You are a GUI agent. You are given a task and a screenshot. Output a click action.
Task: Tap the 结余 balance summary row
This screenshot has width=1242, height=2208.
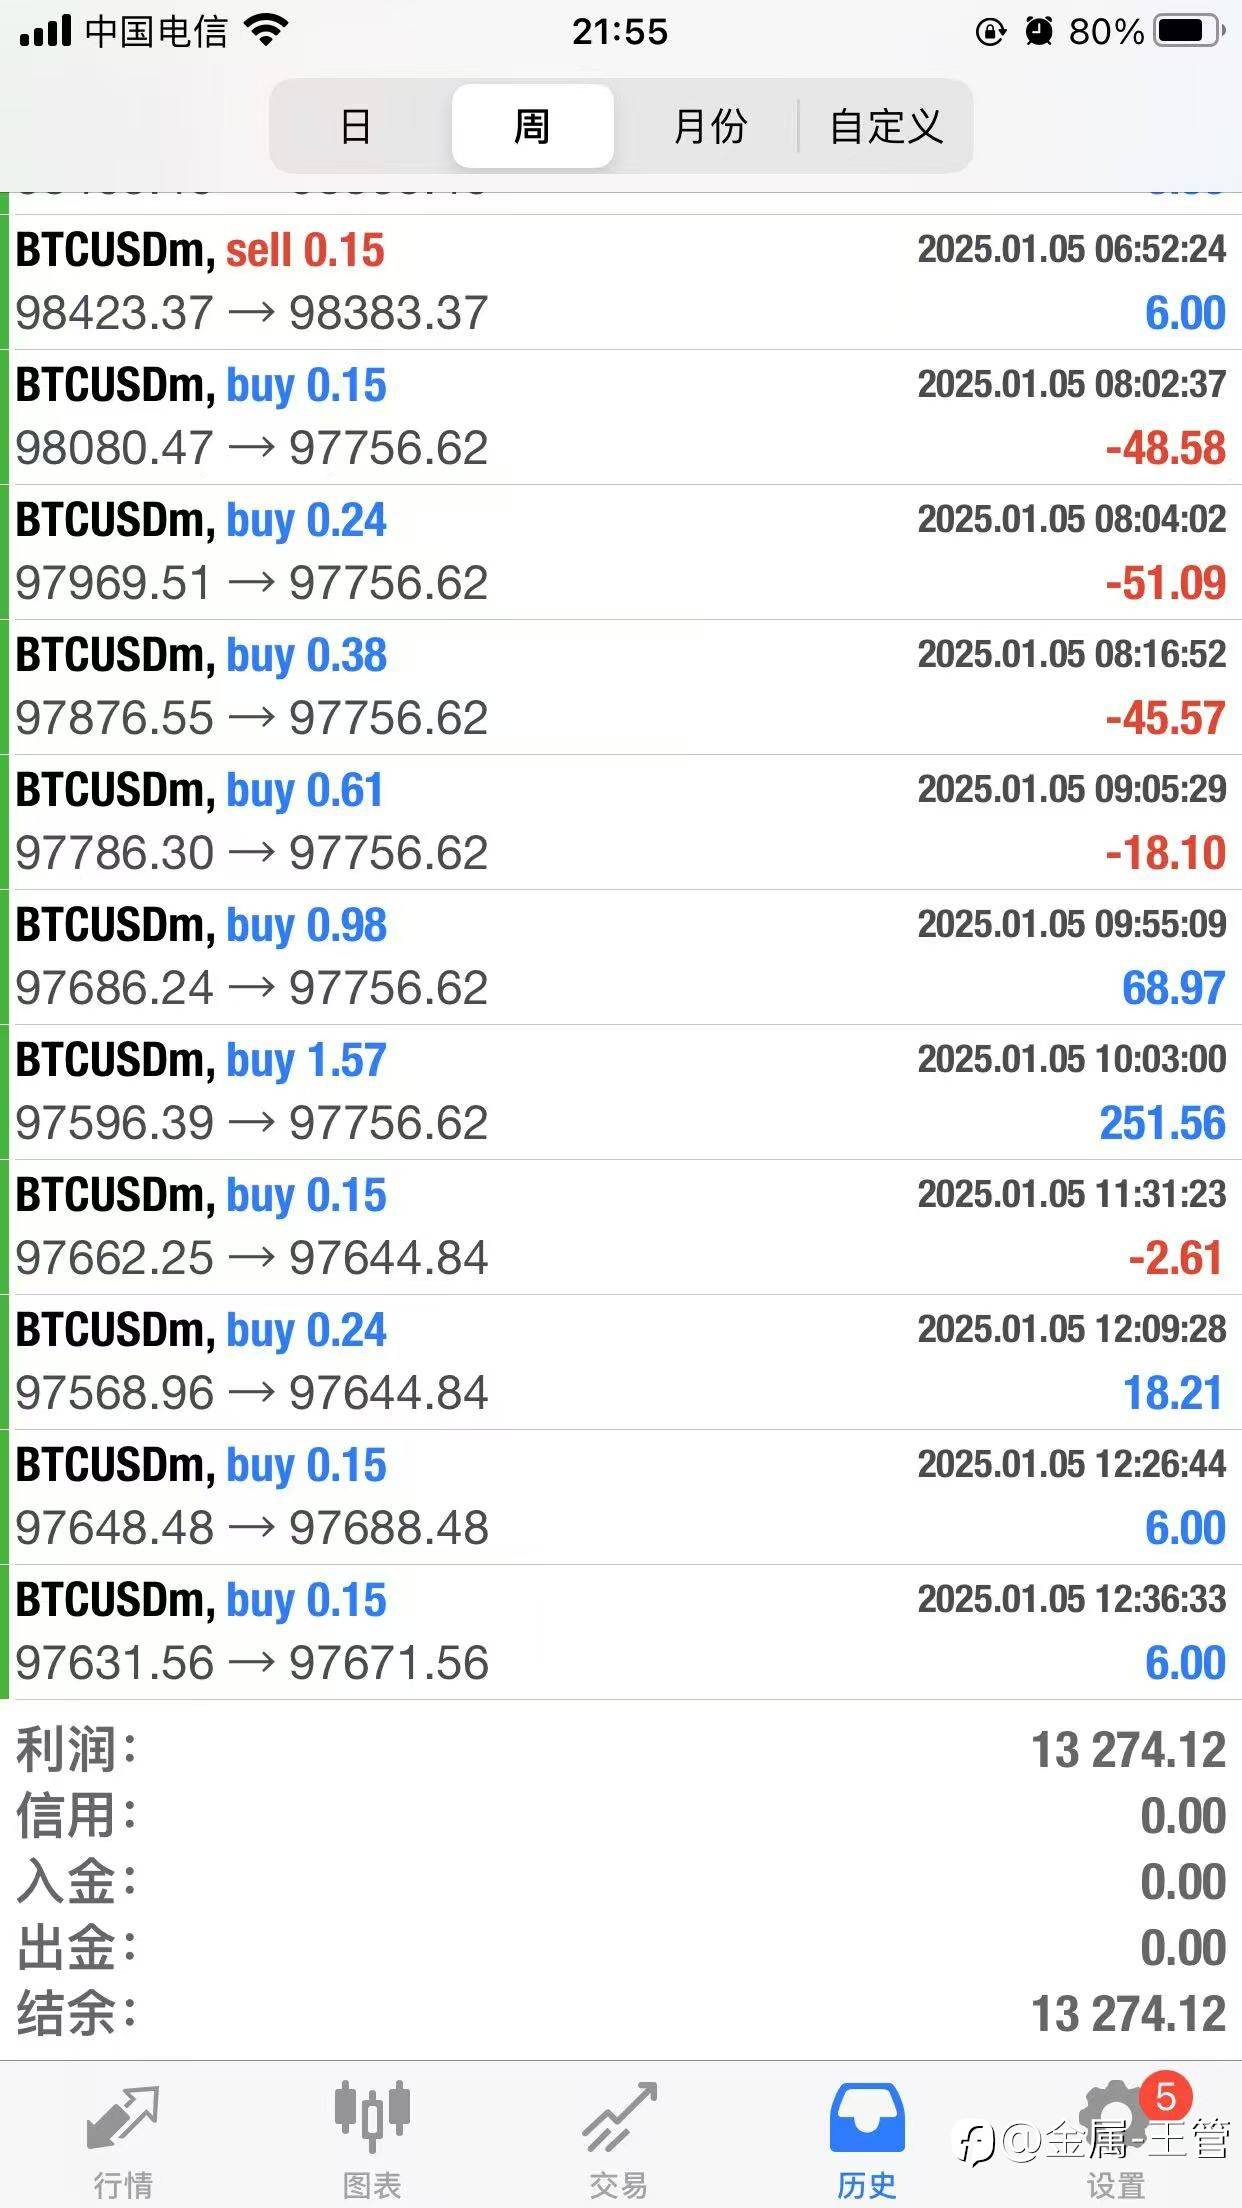(x=620, y=2014)
